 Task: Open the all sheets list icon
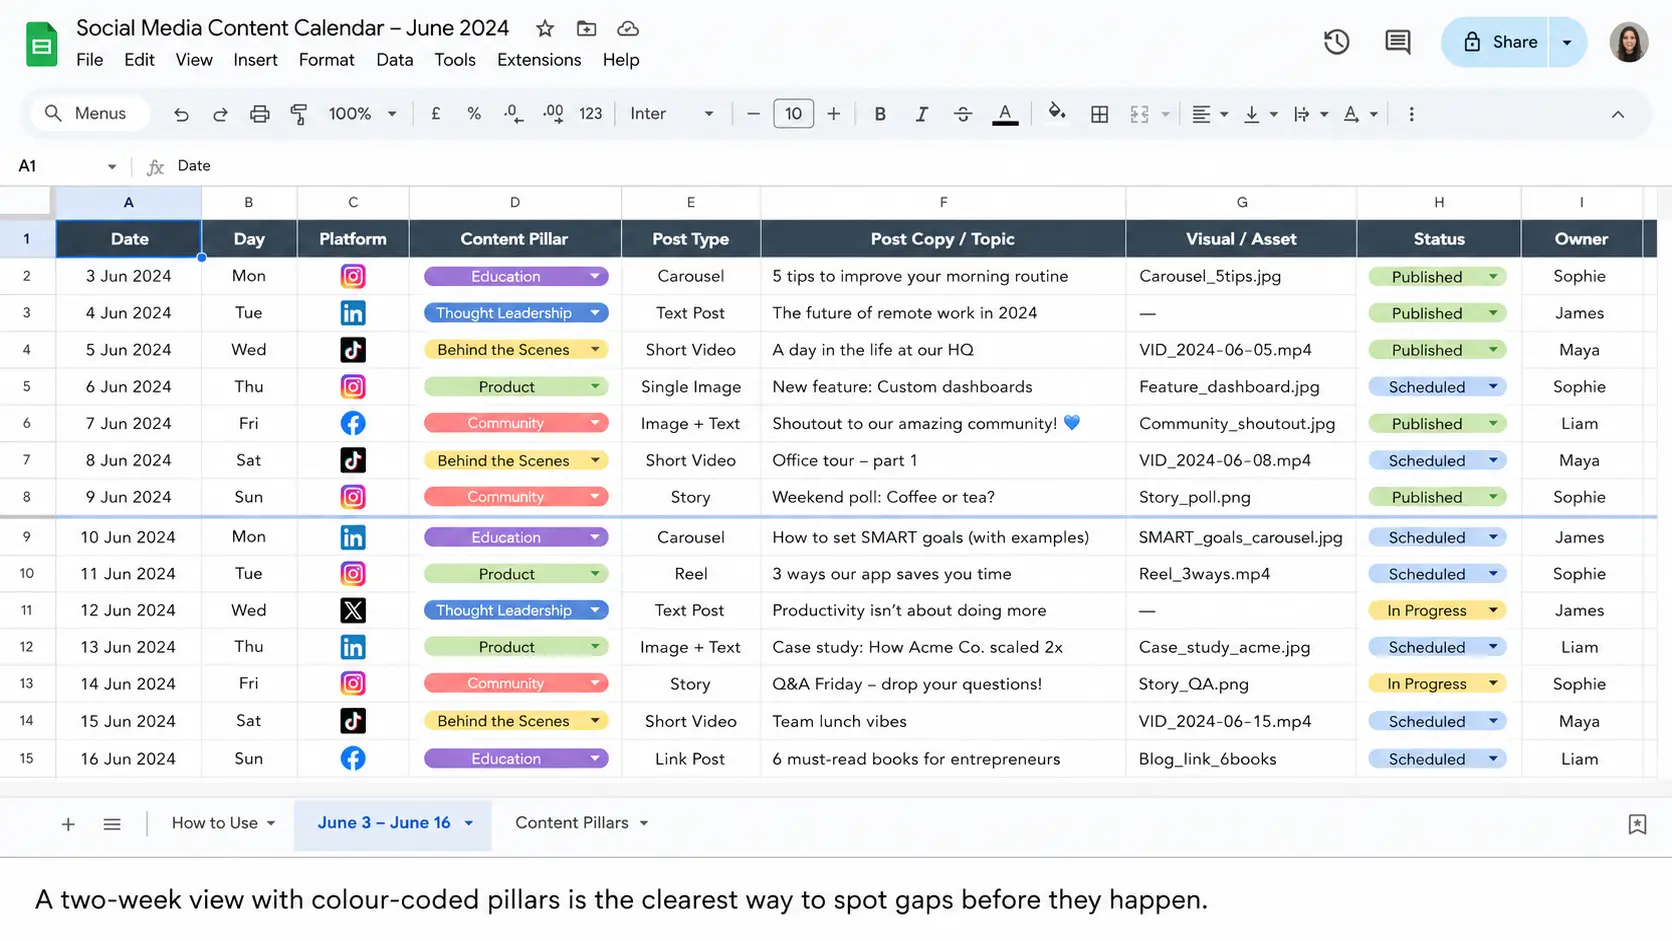coord(112,824)
